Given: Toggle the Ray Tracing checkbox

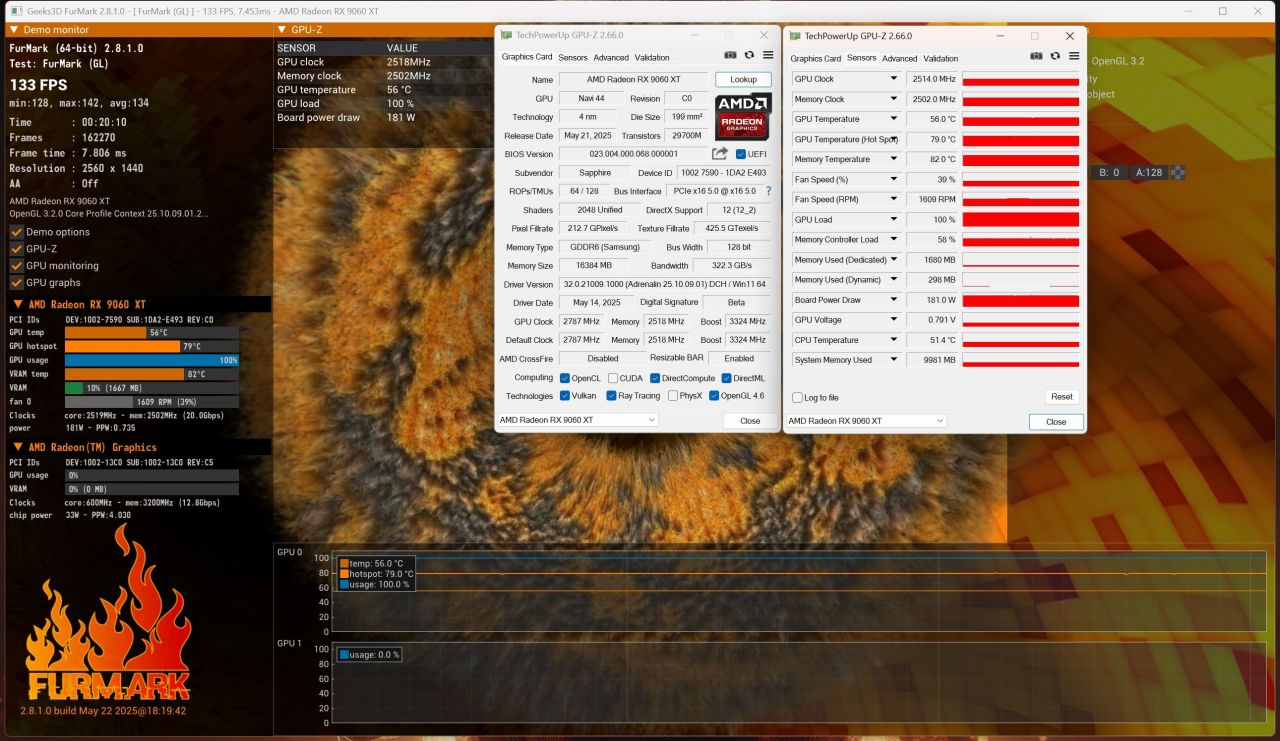Looking at the screenshot, I should tap(612, 396).
